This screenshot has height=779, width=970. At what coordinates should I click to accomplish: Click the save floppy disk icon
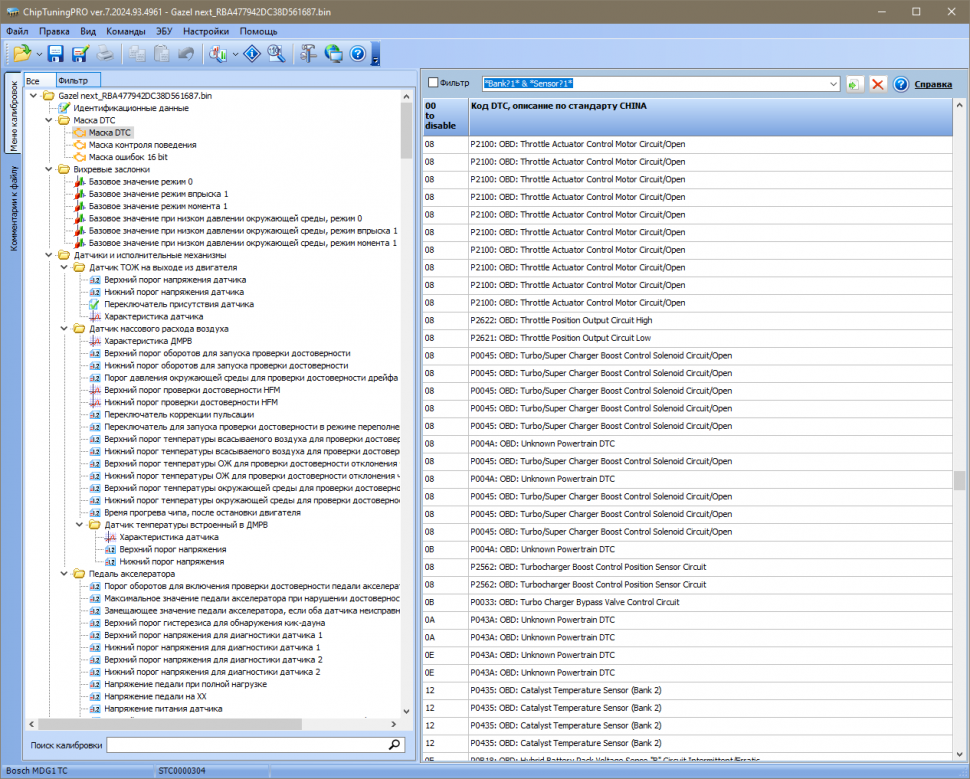(56, 54)
